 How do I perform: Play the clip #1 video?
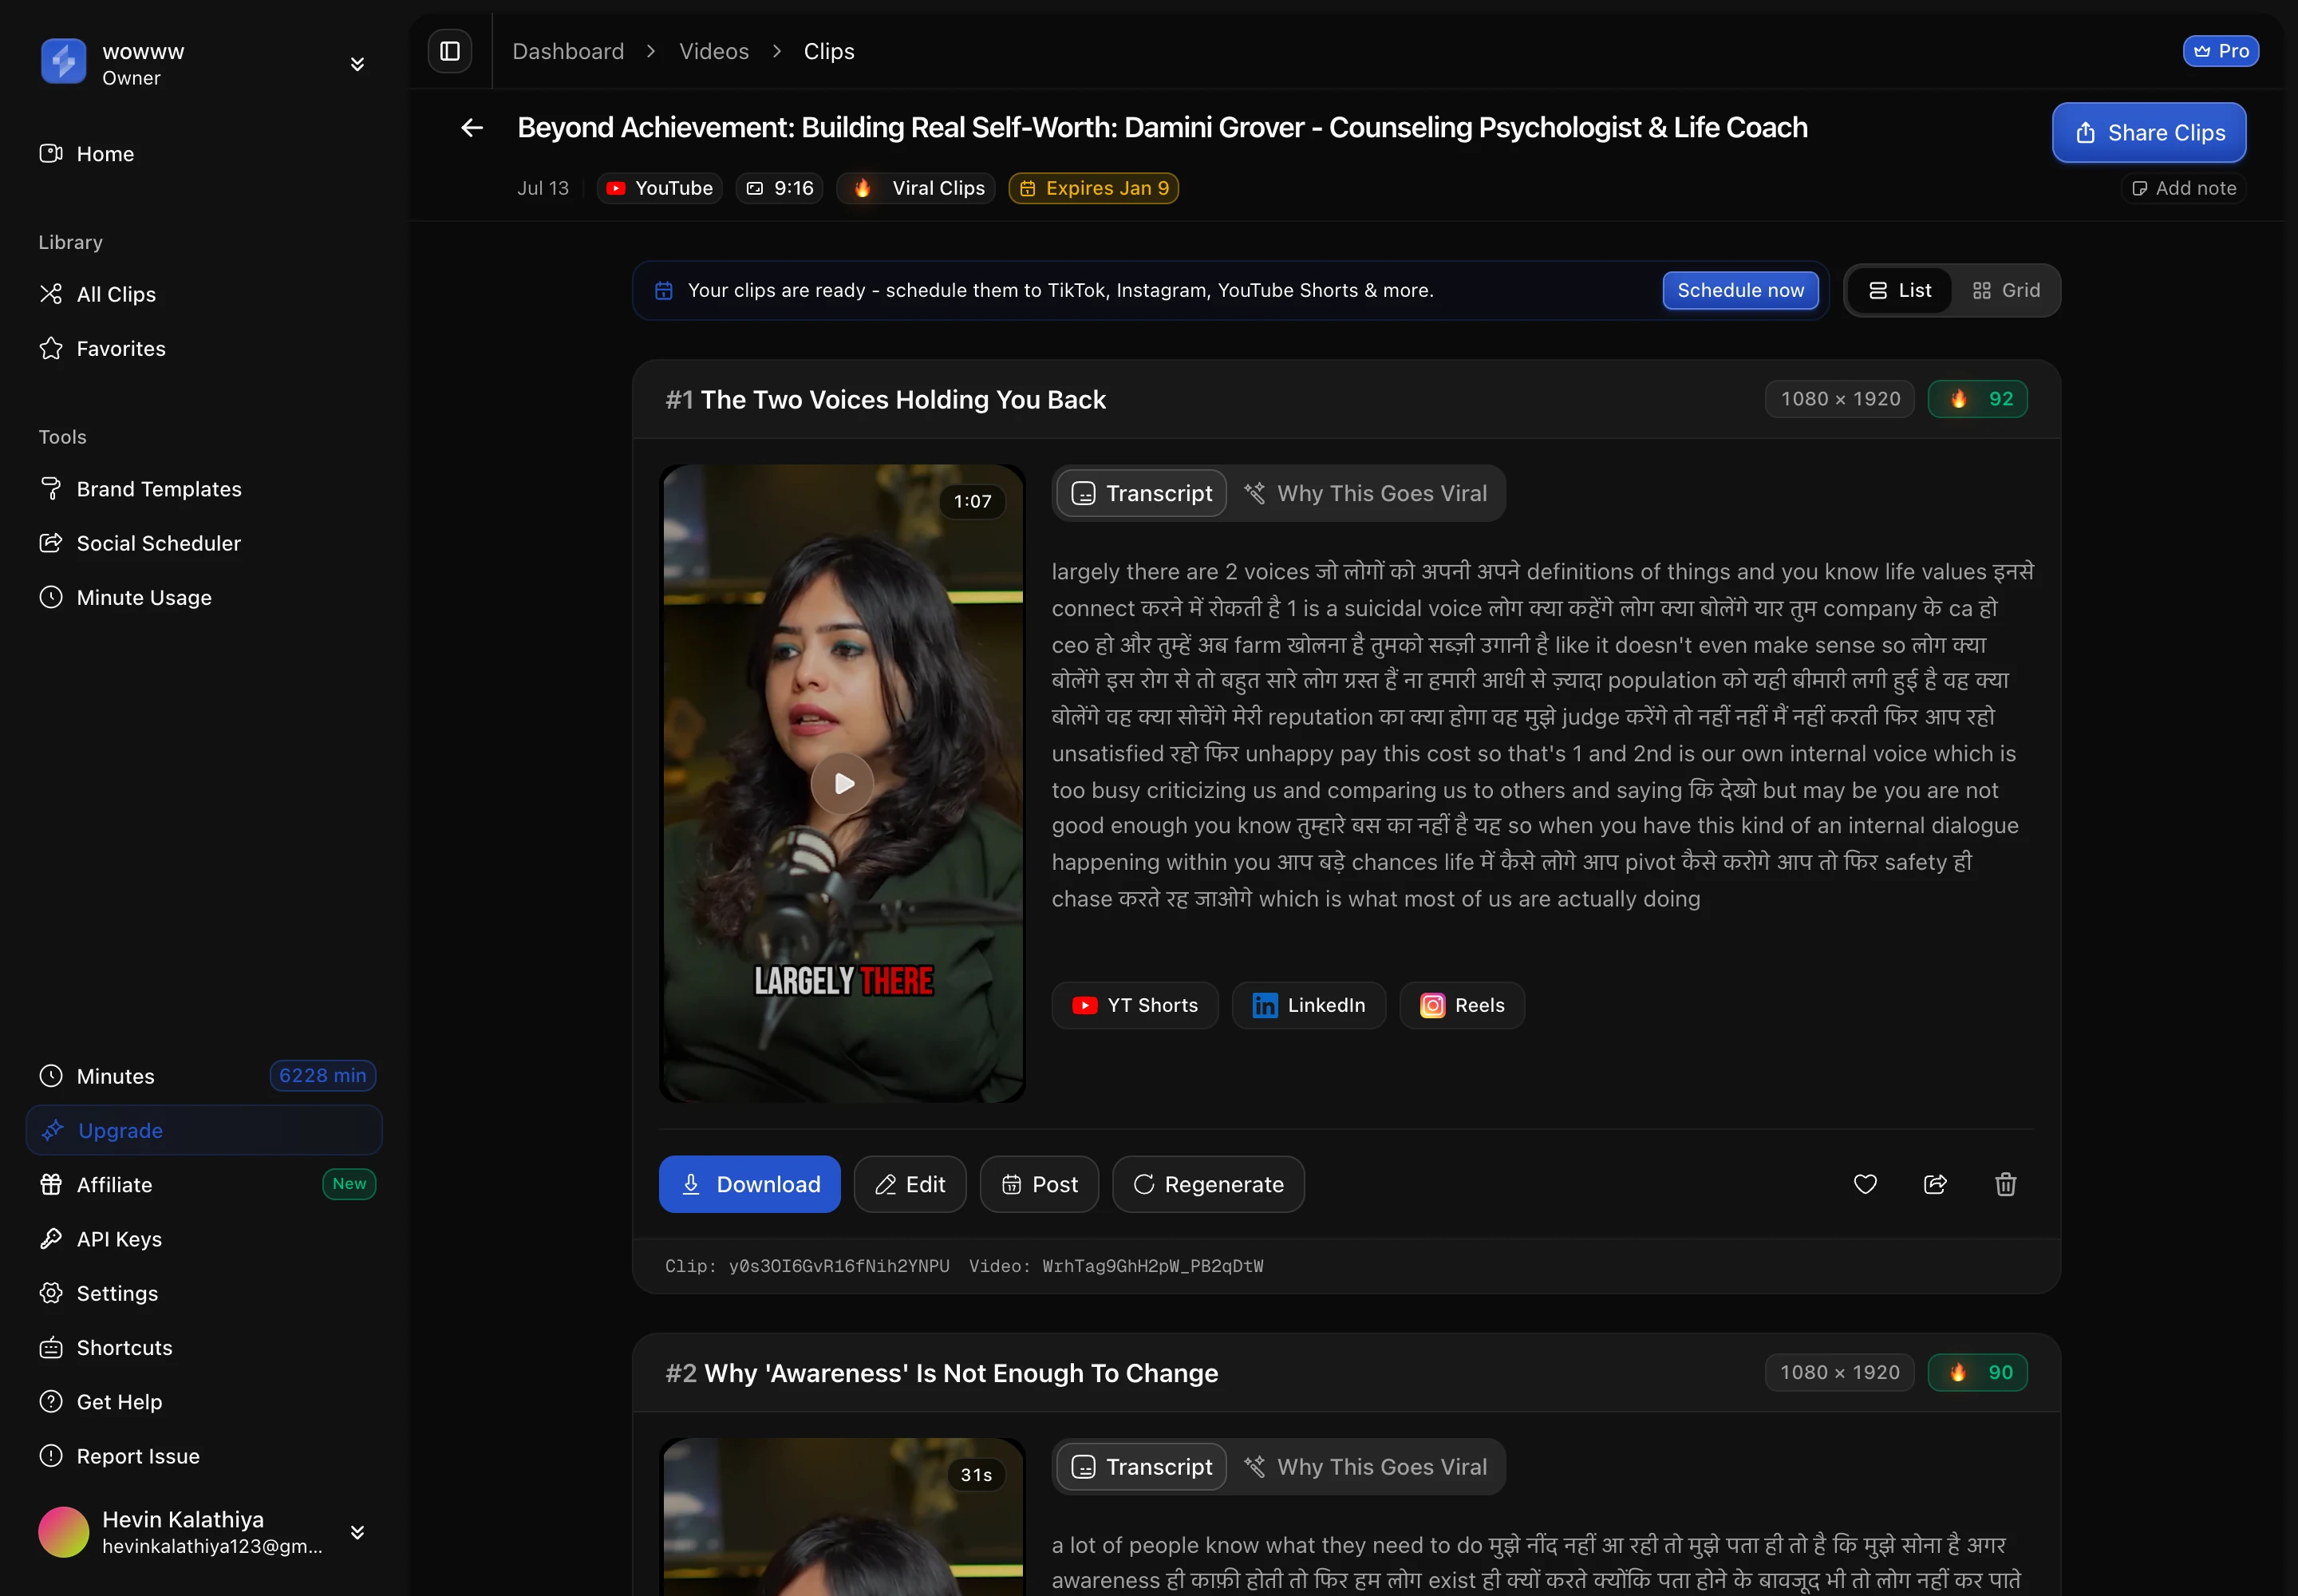pyautogui.click(x=842, y=783)
